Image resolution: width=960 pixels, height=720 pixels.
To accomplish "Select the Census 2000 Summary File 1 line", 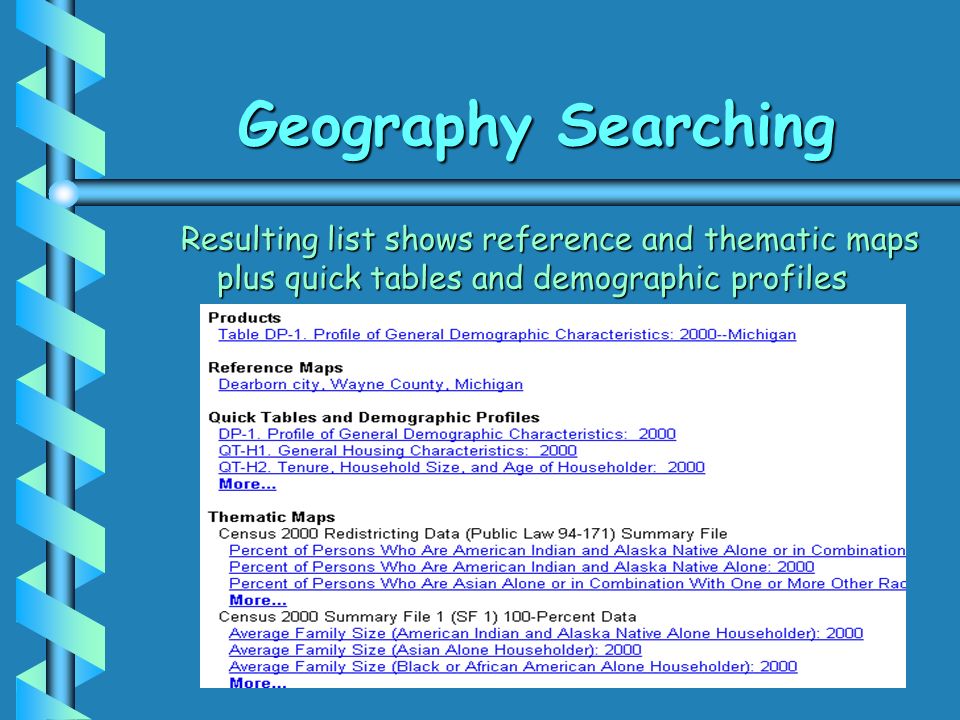I will 427,617.
